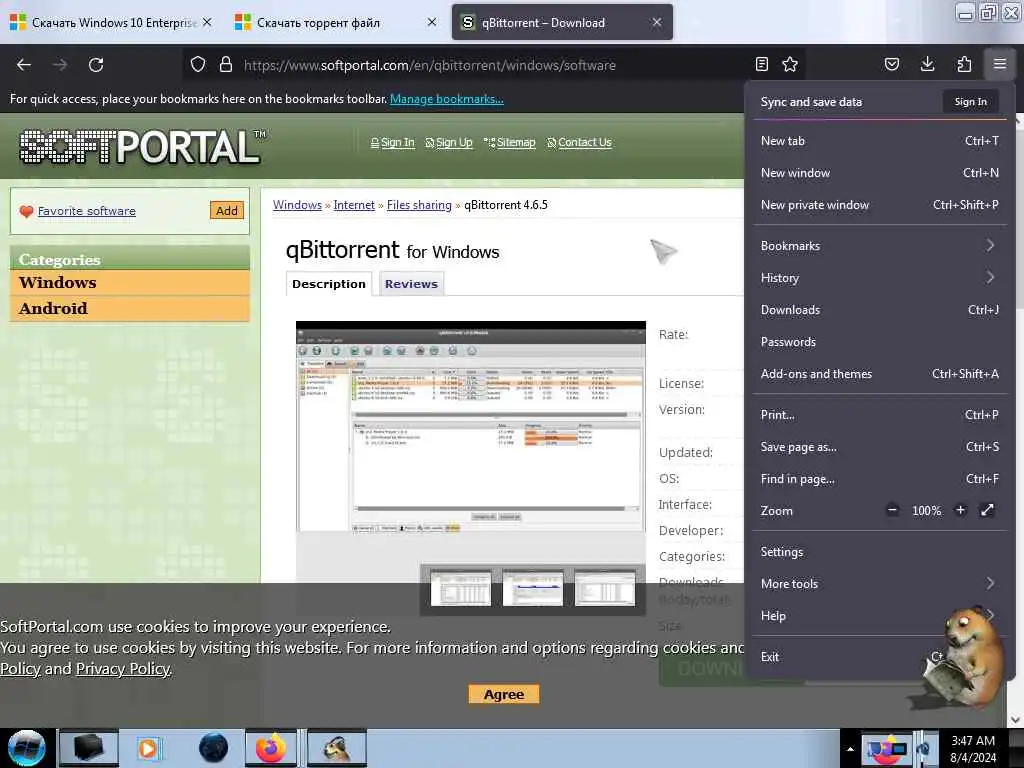
Task: Select Find in page… menu item
Action: [x=879, y=479]
